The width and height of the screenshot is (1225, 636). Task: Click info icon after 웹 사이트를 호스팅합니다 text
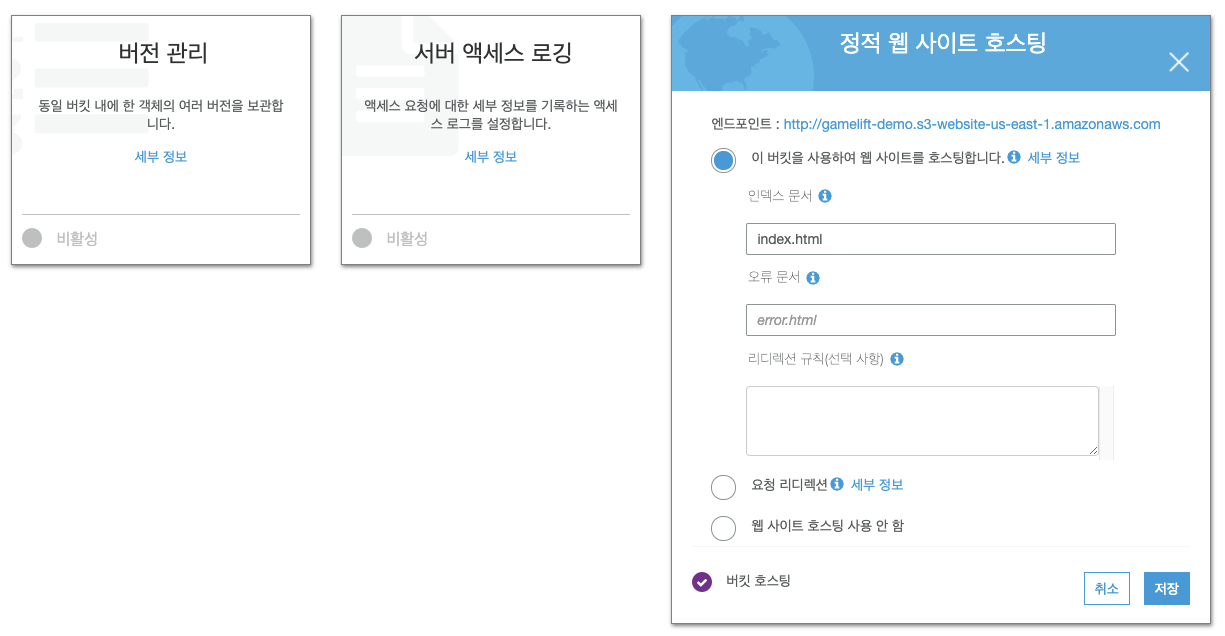pyautogui.click(x=1014, y=157)
